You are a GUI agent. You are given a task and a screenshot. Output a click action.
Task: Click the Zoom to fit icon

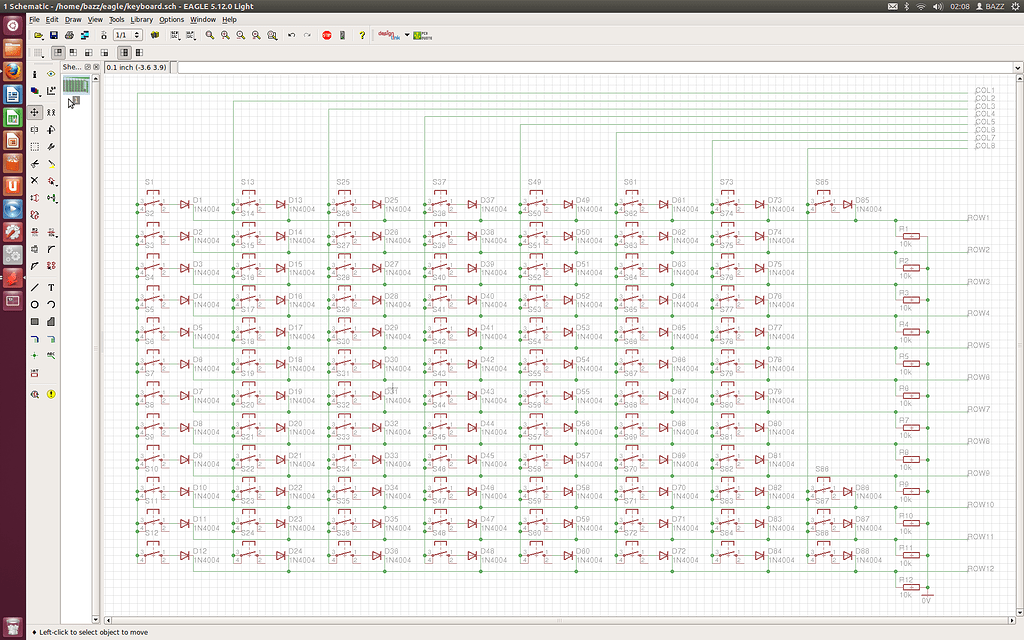click(x=209, y=35)
